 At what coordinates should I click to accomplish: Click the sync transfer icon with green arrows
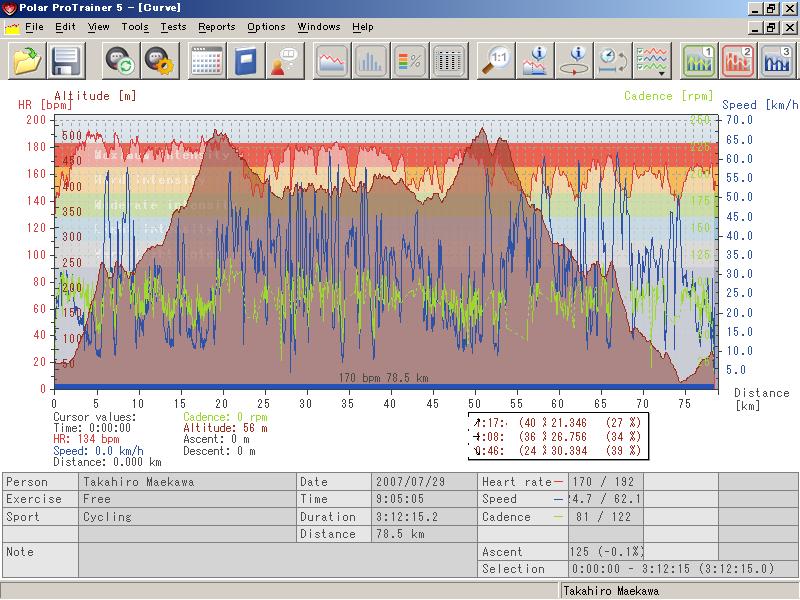coord(120,61)
